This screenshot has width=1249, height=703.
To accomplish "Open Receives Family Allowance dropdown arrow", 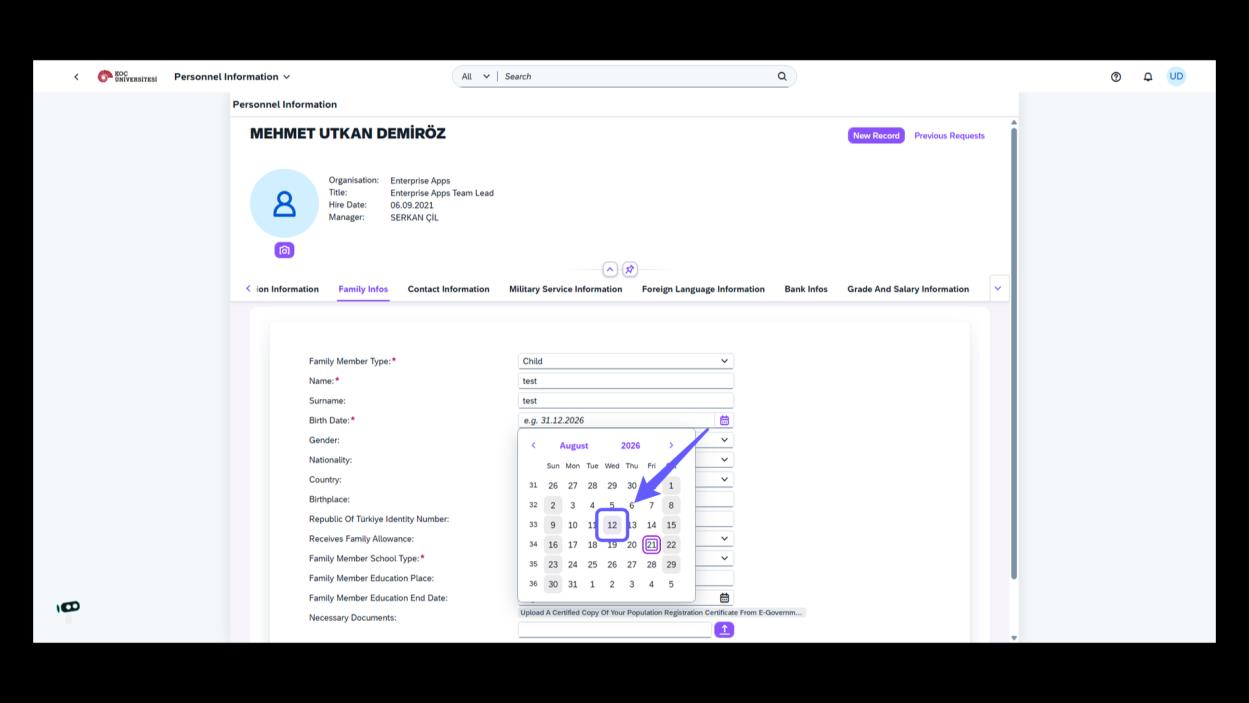I will pos(725,539).
